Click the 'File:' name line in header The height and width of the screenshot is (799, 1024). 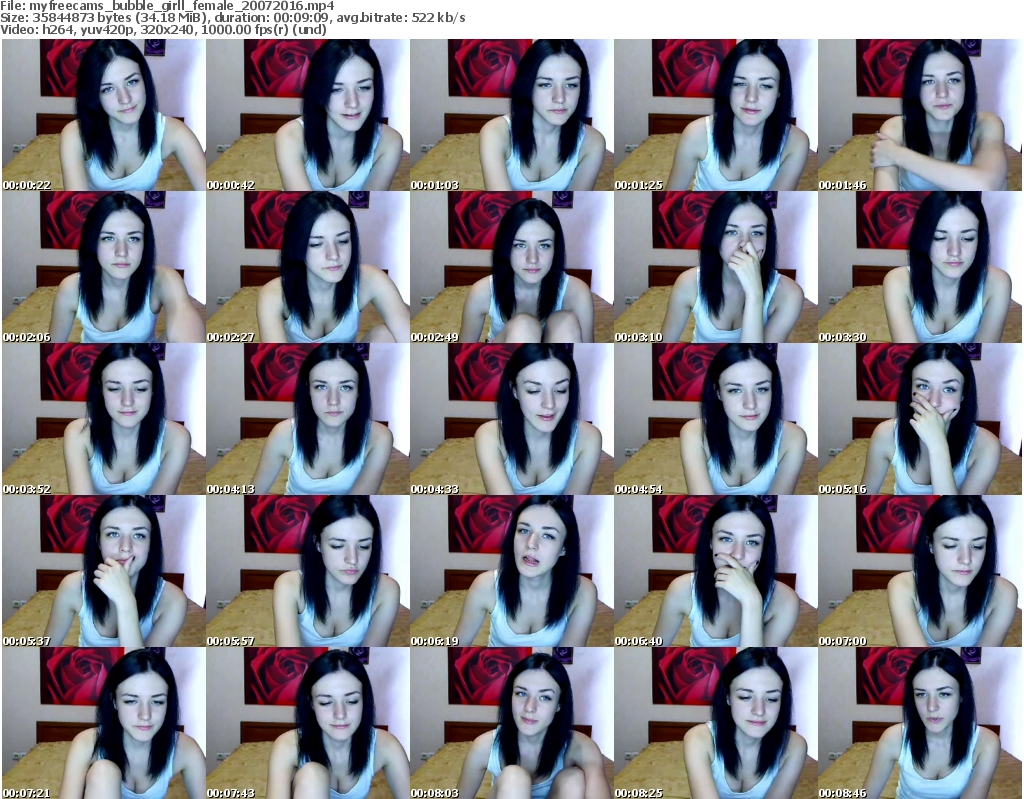[x=167, y=6]
